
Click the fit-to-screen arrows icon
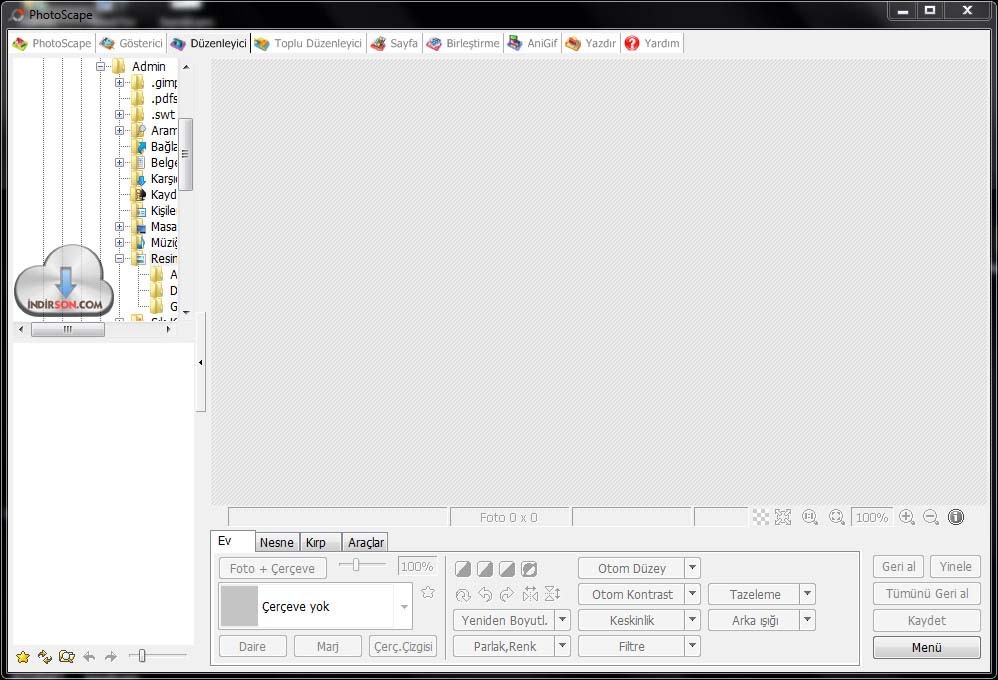pos(783,517)
